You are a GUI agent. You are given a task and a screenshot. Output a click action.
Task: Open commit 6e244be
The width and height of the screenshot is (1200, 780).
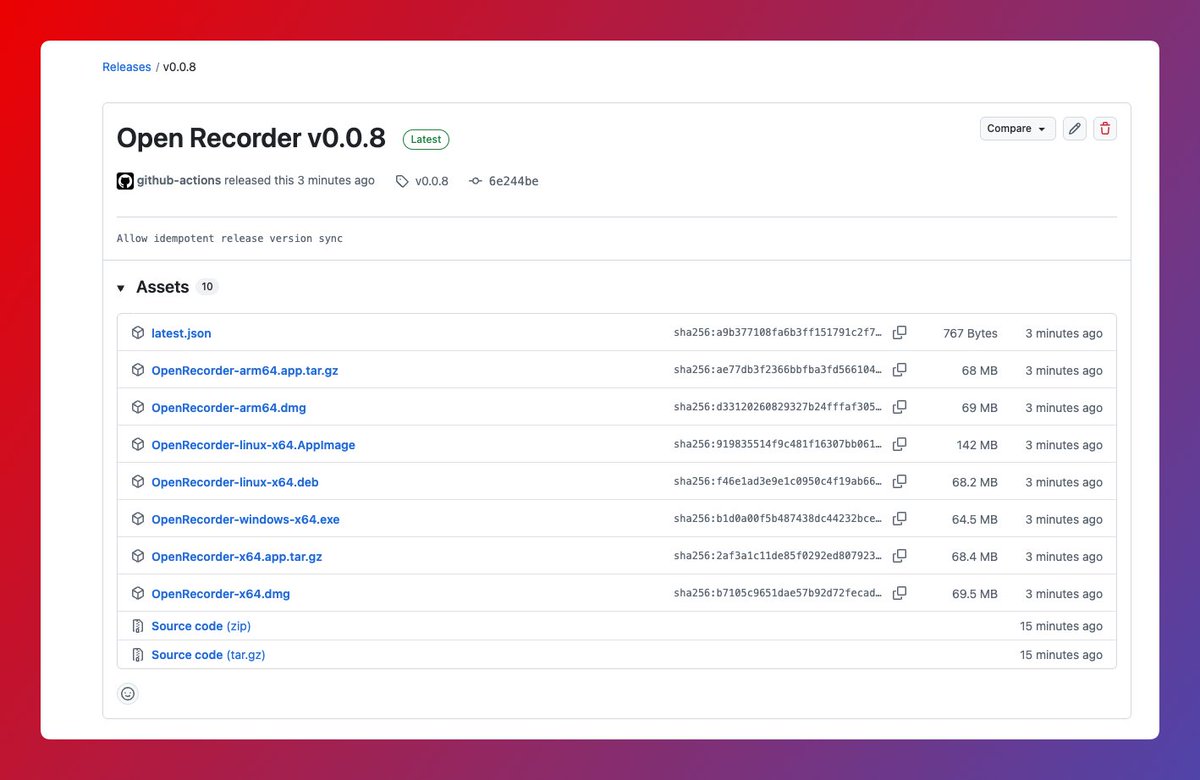click(x=514, y=182)
